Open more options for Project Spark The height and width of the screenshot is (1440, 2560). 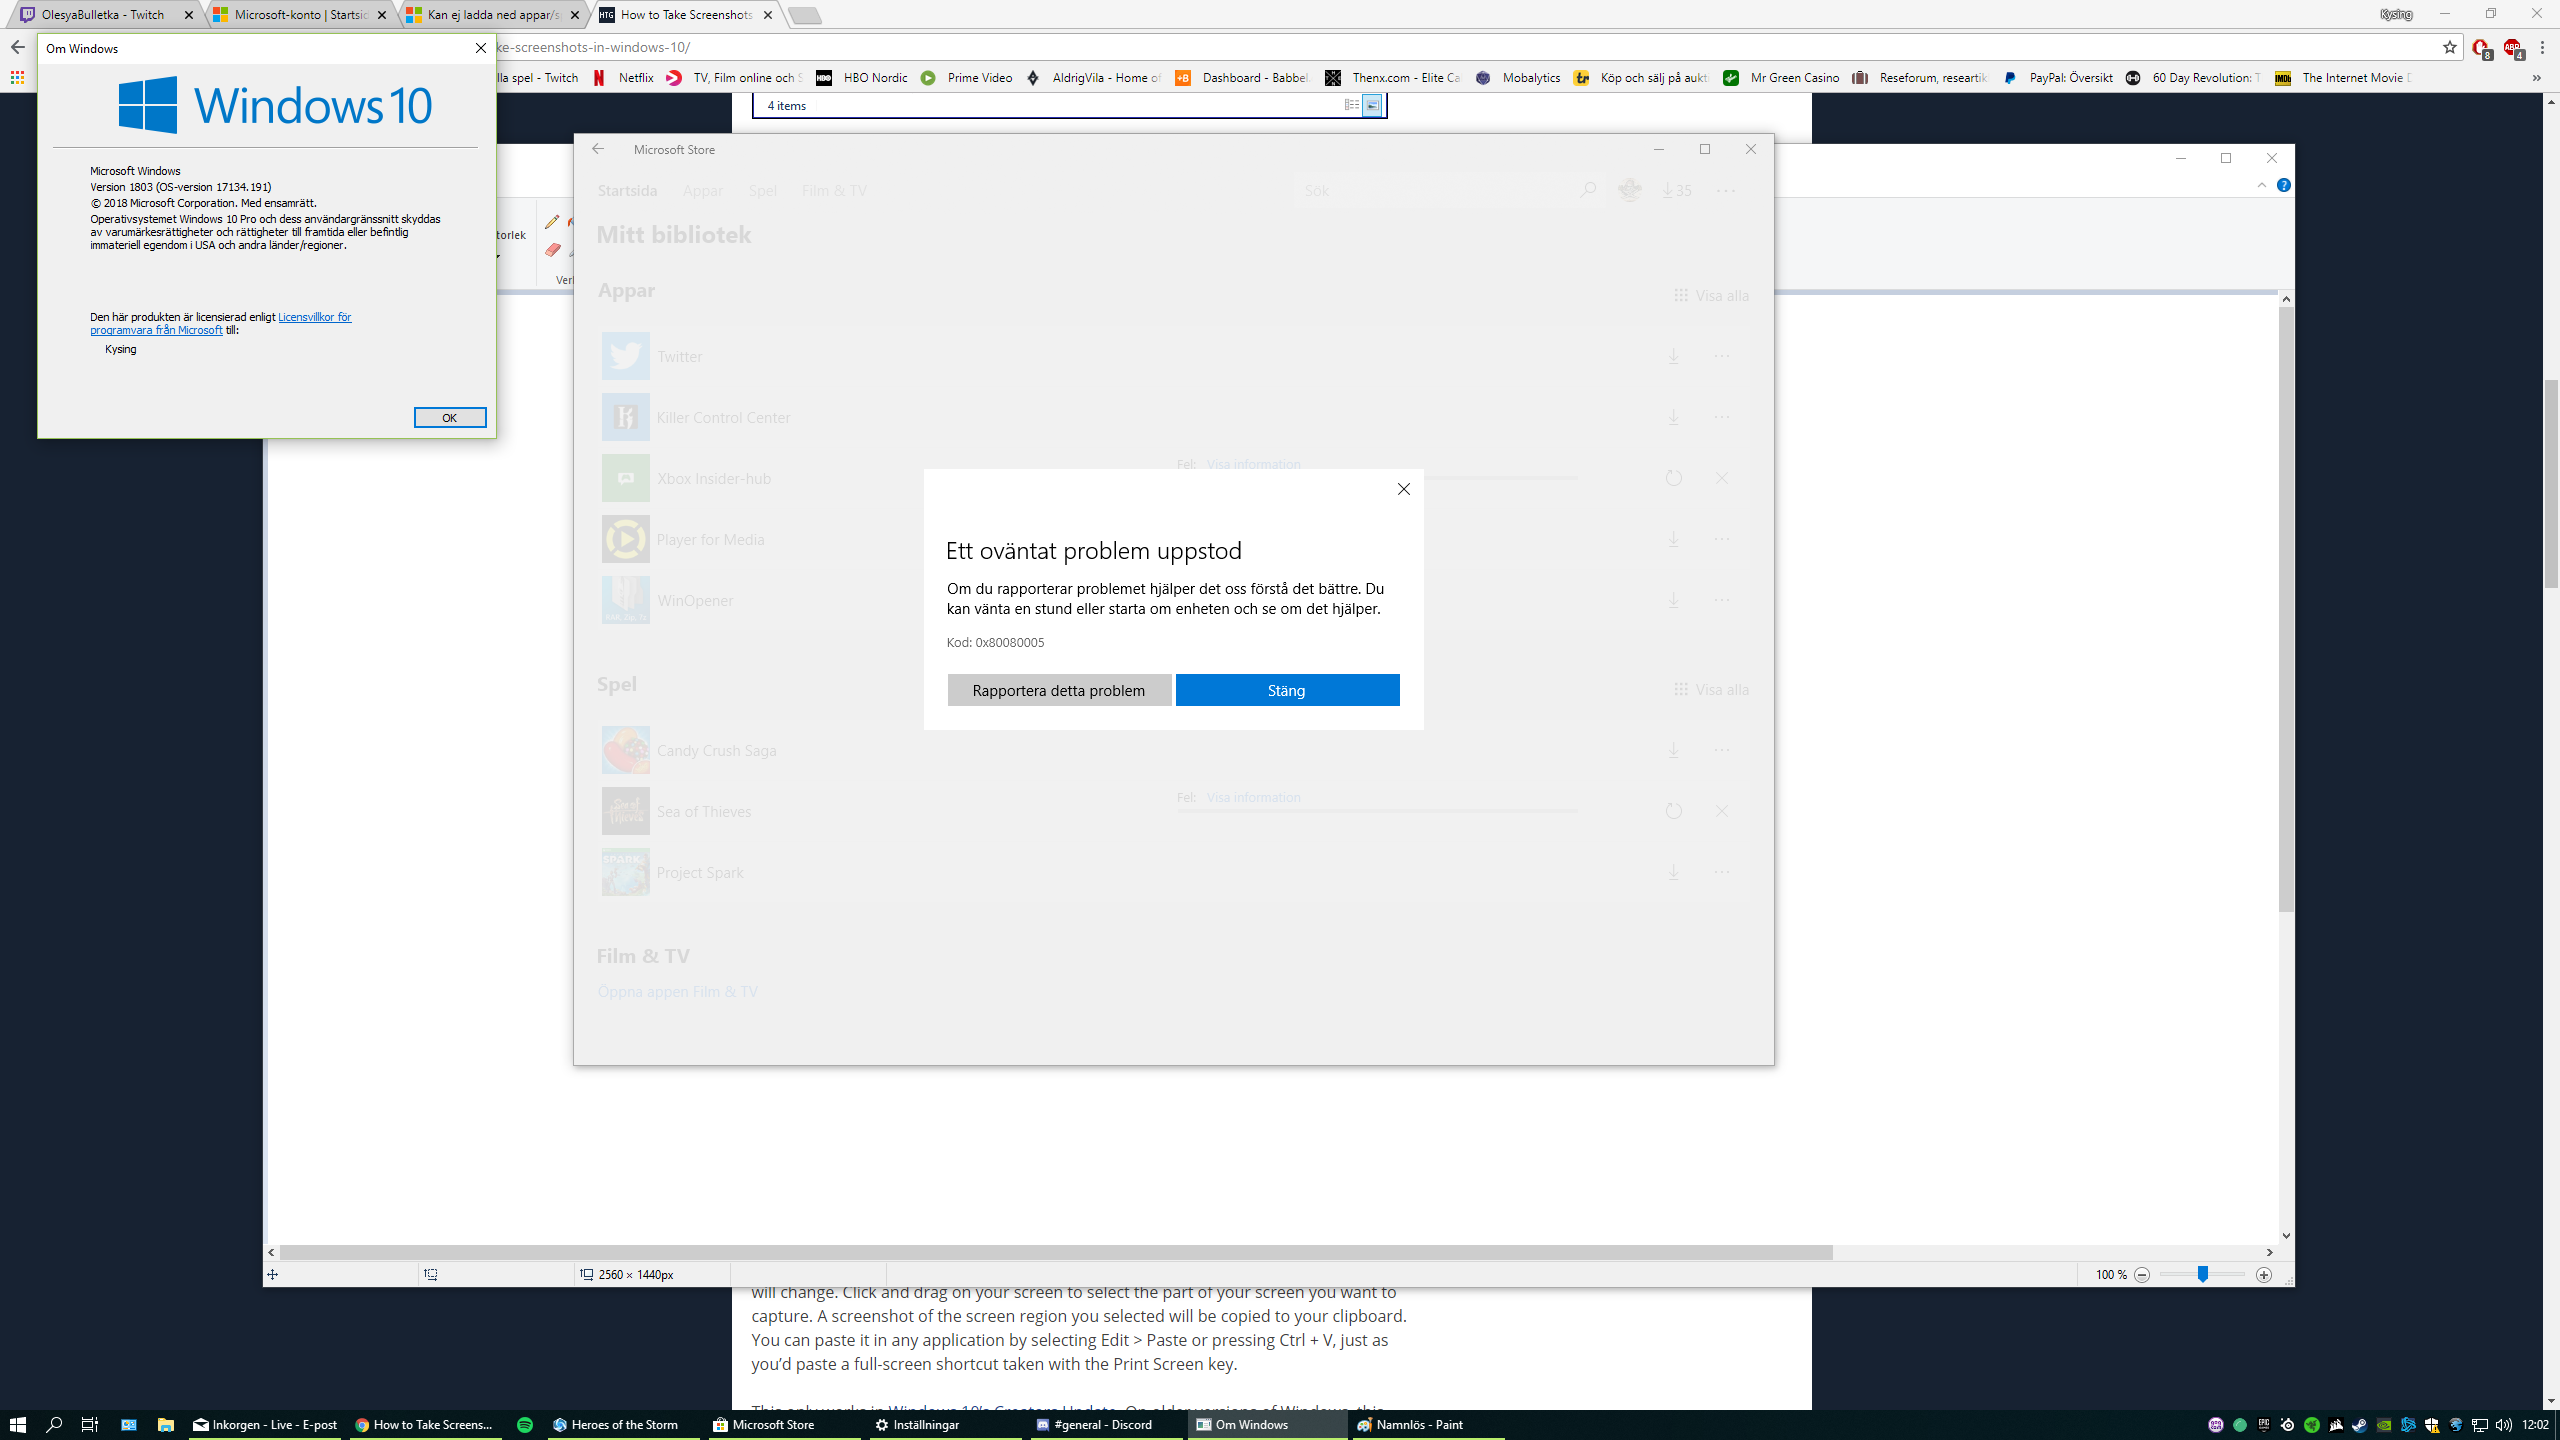(x=1722, y=872)
